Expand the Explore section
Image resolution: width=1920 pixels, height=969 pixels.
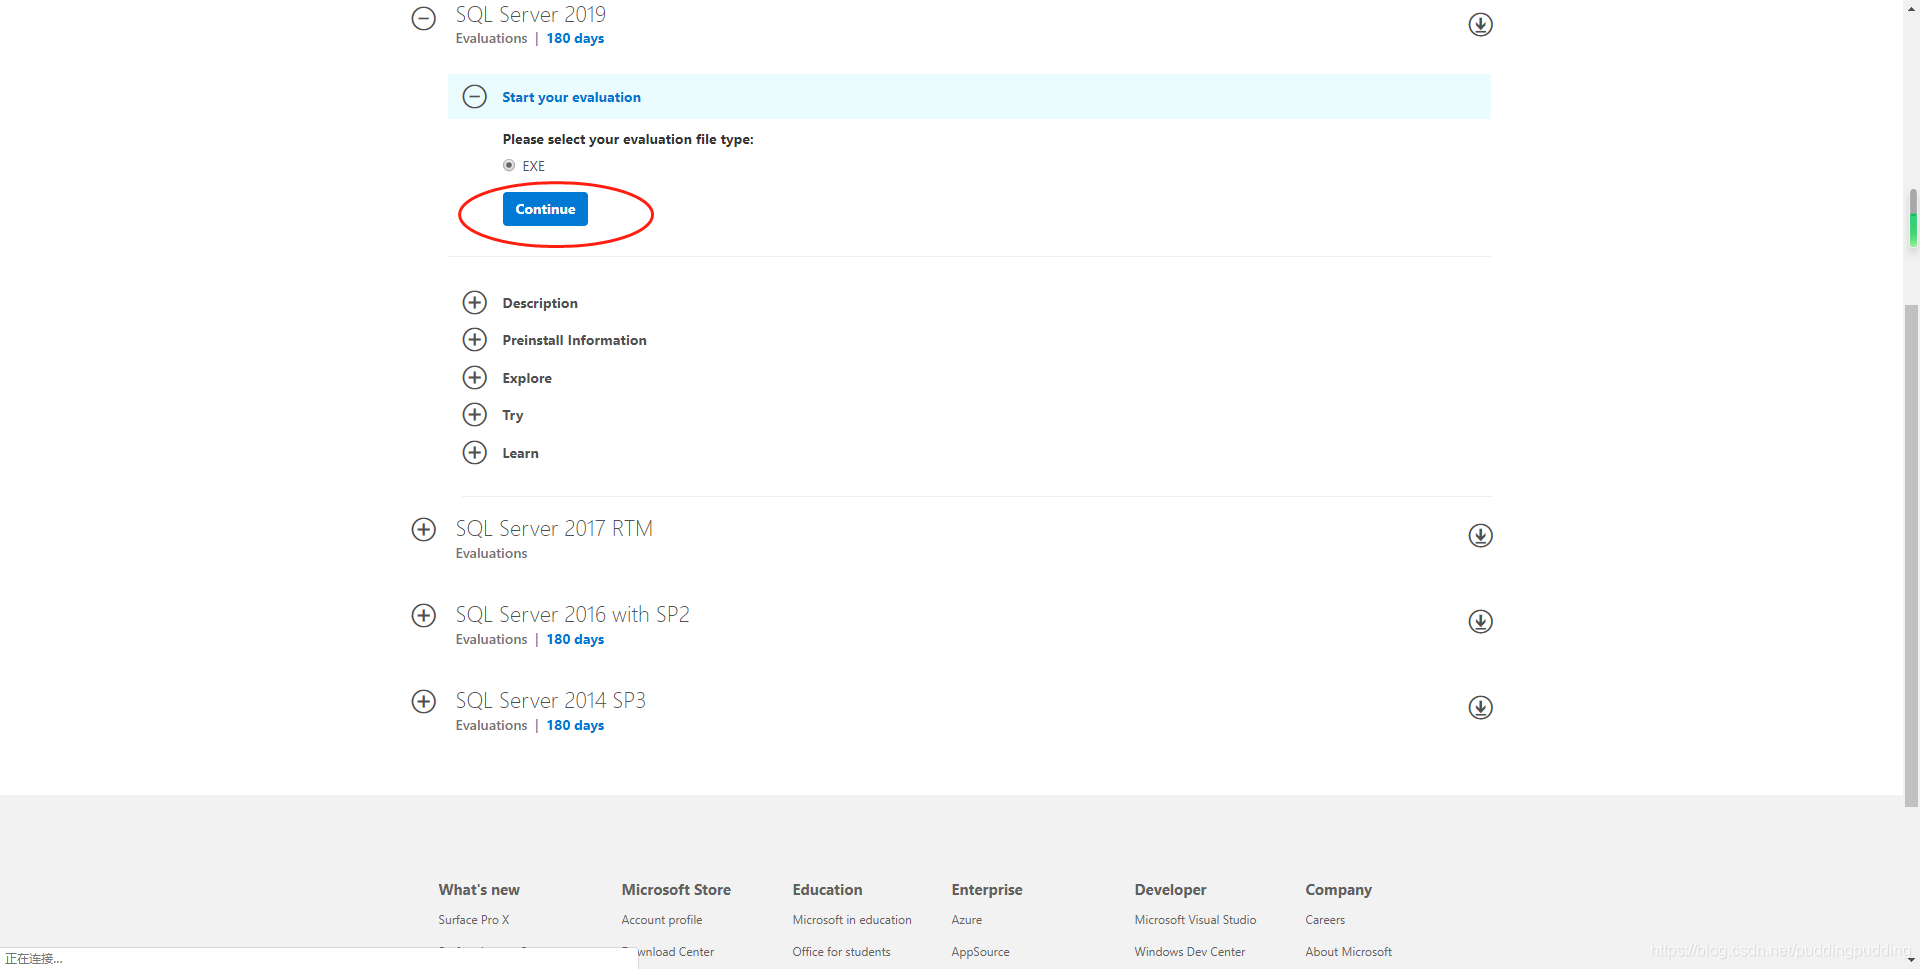[x=475, y=378]
